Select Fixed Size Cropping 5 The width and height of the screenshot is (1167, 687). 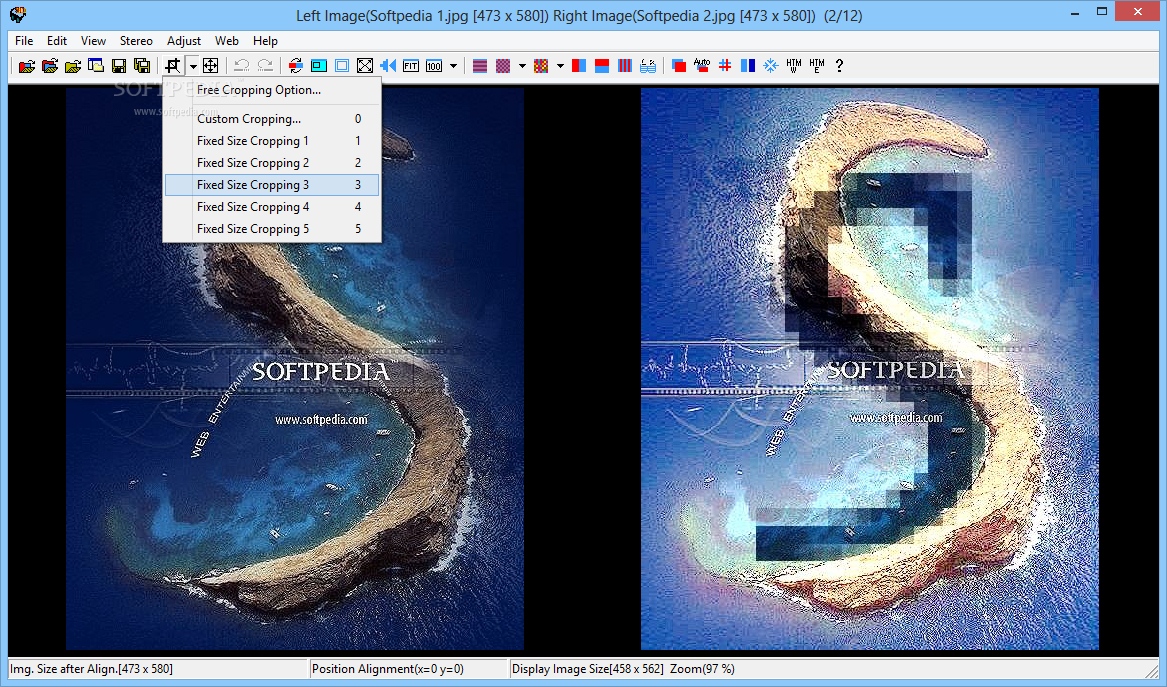point(272,229)
